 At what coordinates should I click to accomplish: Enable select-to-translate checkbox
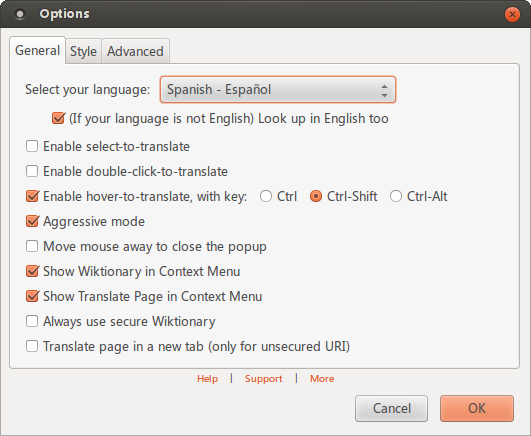(x=32, y=146)
